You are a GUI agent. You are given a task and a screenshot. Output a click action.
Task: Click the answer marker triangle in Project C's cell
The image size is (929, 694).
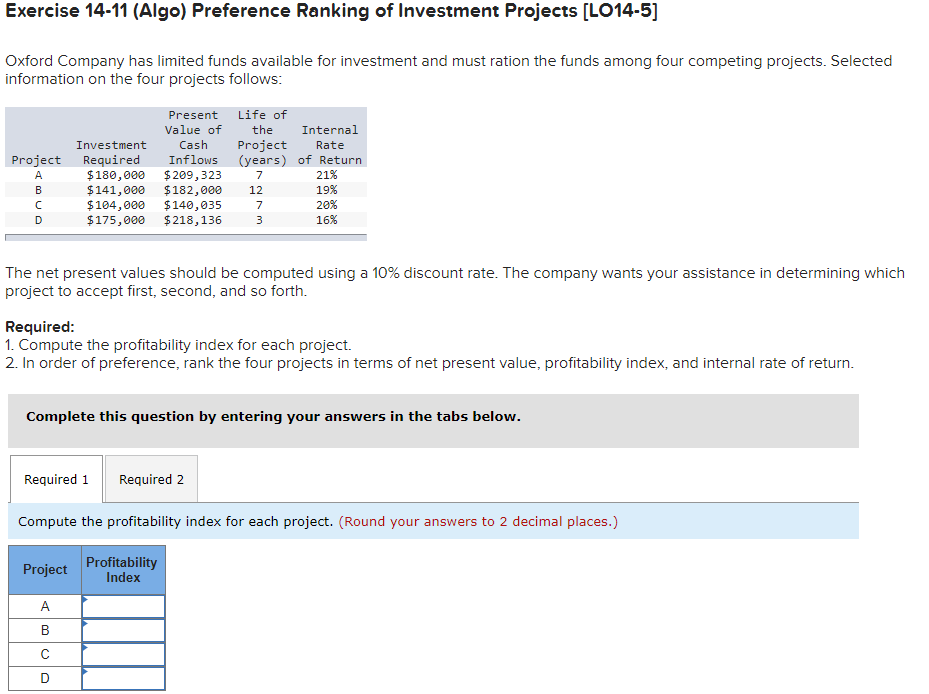tap(86, 648)
